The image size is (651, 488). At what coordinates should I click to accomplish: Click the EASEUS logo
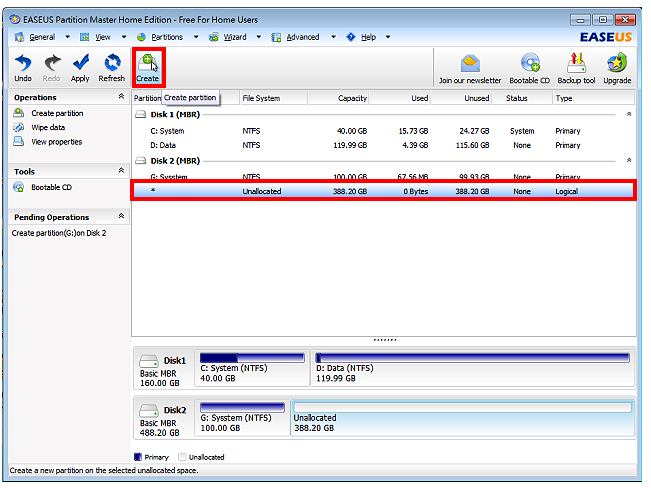(x=605, y=37)
